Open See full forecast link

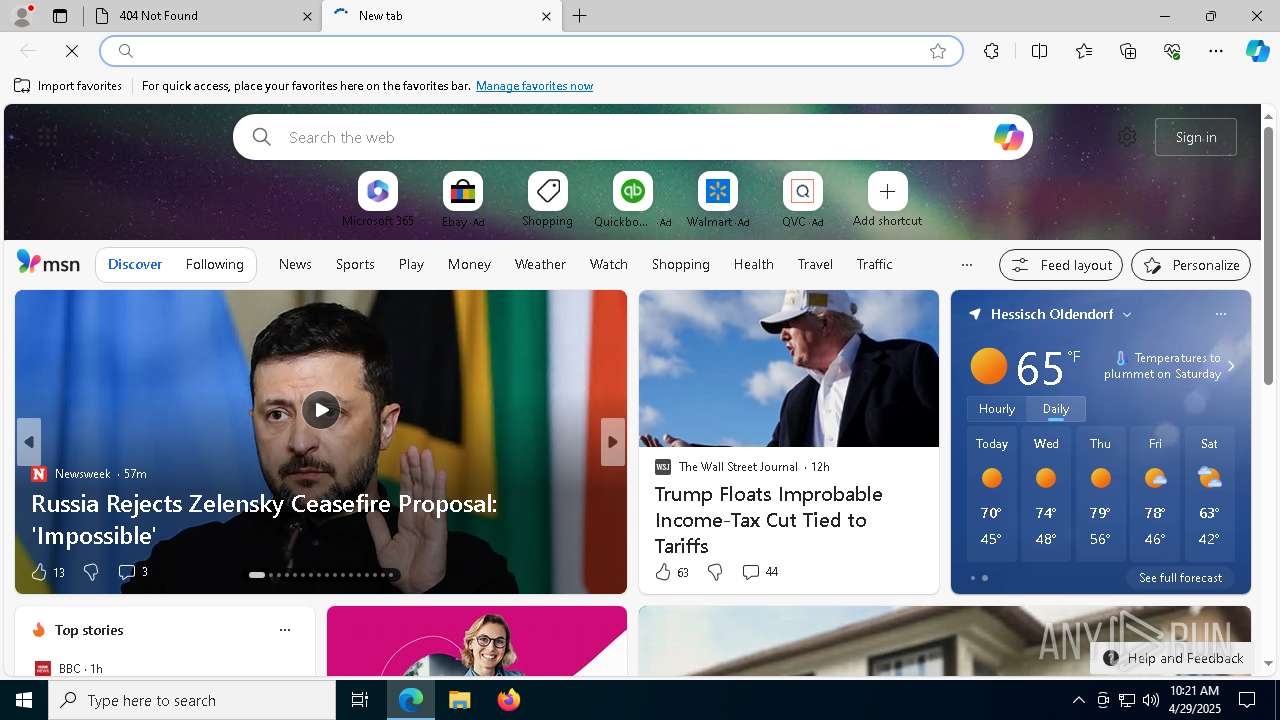pos(1180,578)
